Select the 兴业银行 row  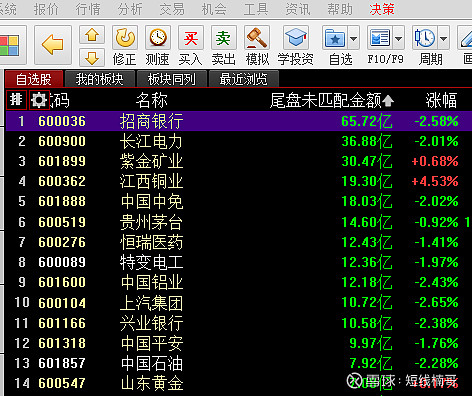tap(239, 323)
